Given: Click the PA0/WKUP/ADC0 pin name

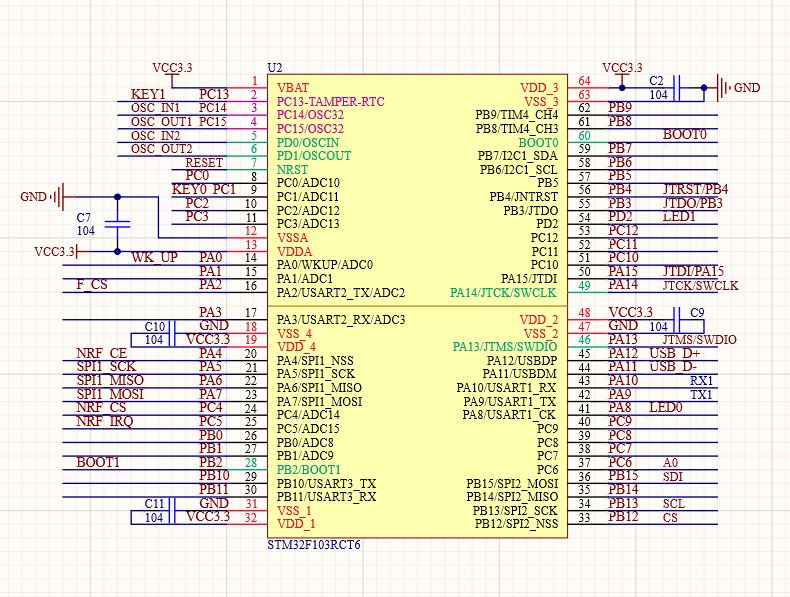Looking at the screenshot, I should (325, 264).
